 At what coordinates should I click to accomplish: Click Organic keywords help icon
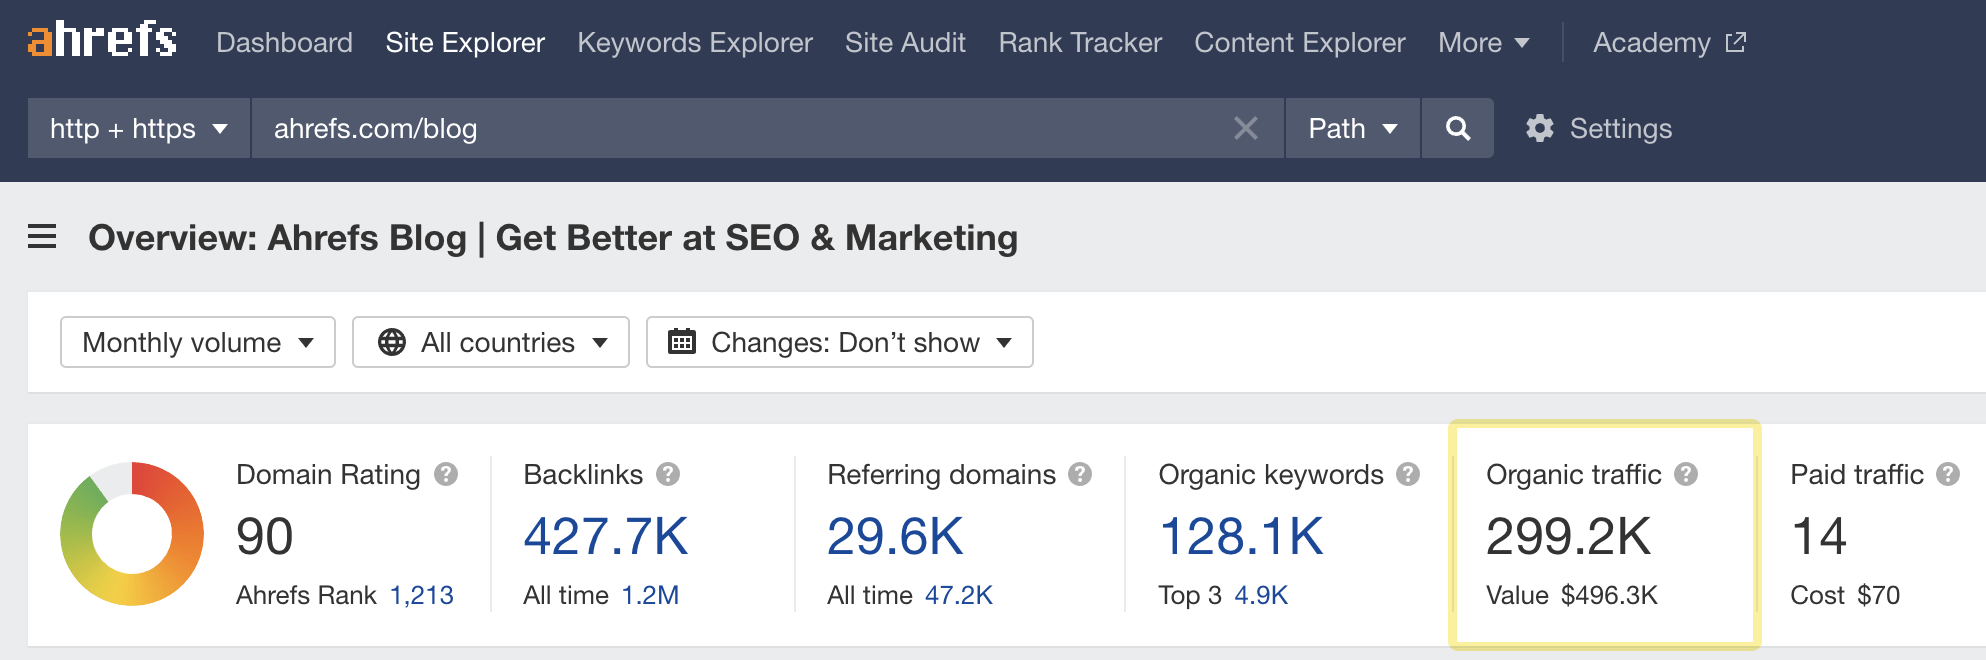[1408, 474]
